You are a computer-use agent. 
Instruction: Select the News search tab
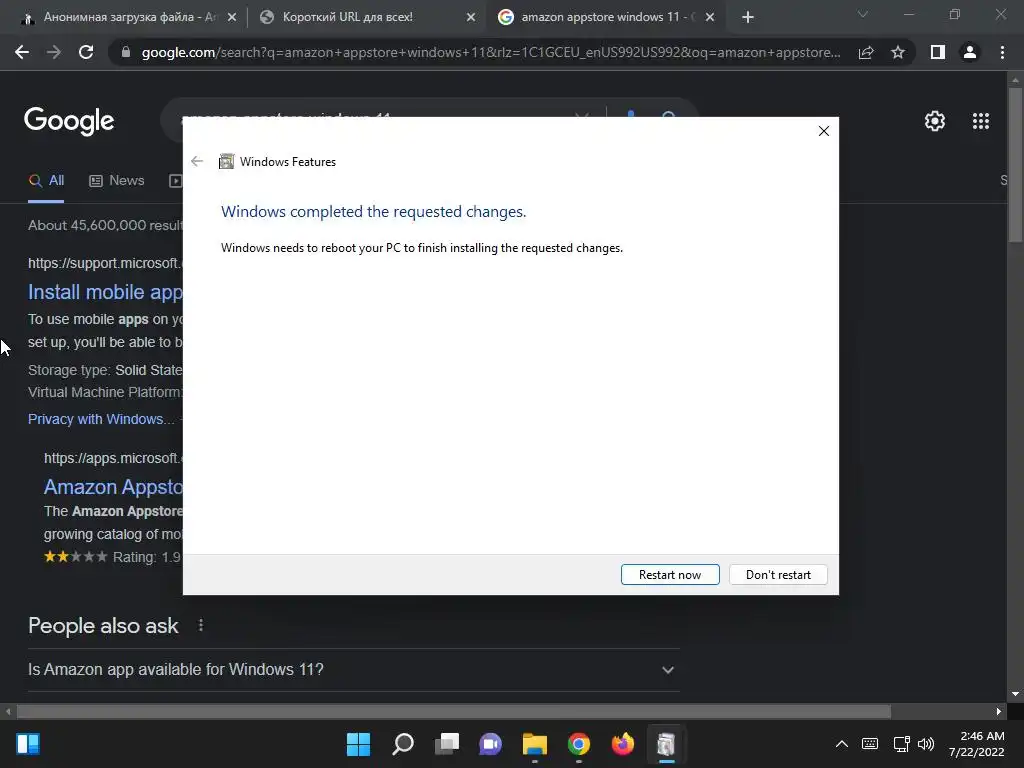tap(117, 180)
